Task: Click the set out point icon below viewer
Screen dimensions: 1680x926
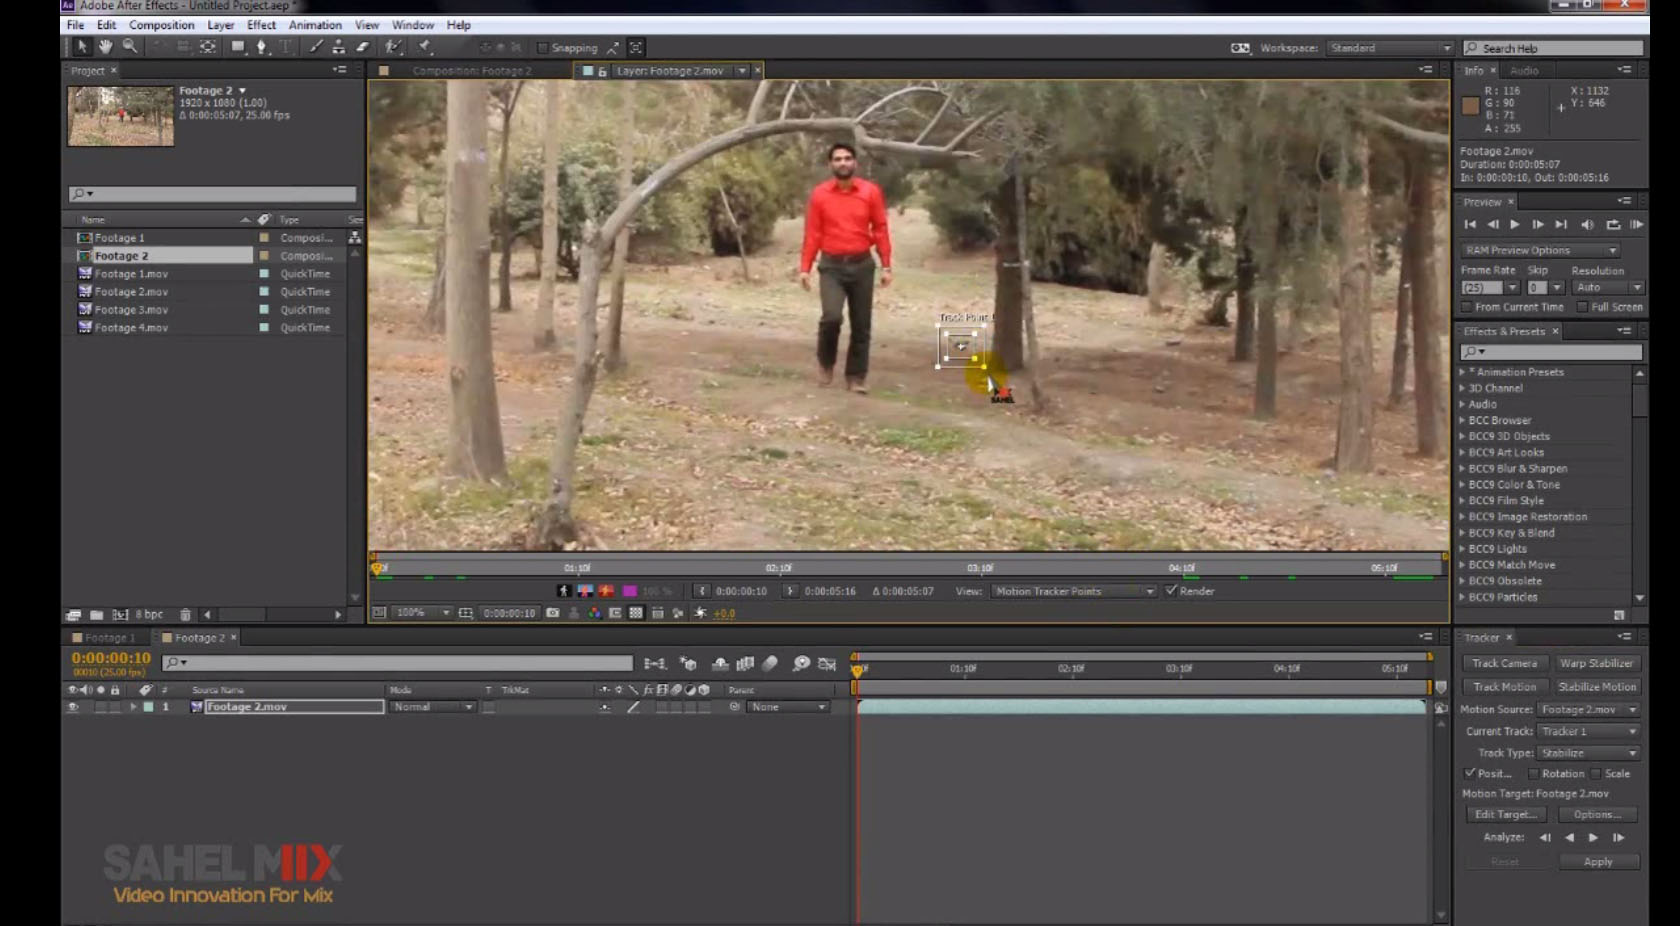Action: pos(790,591)
